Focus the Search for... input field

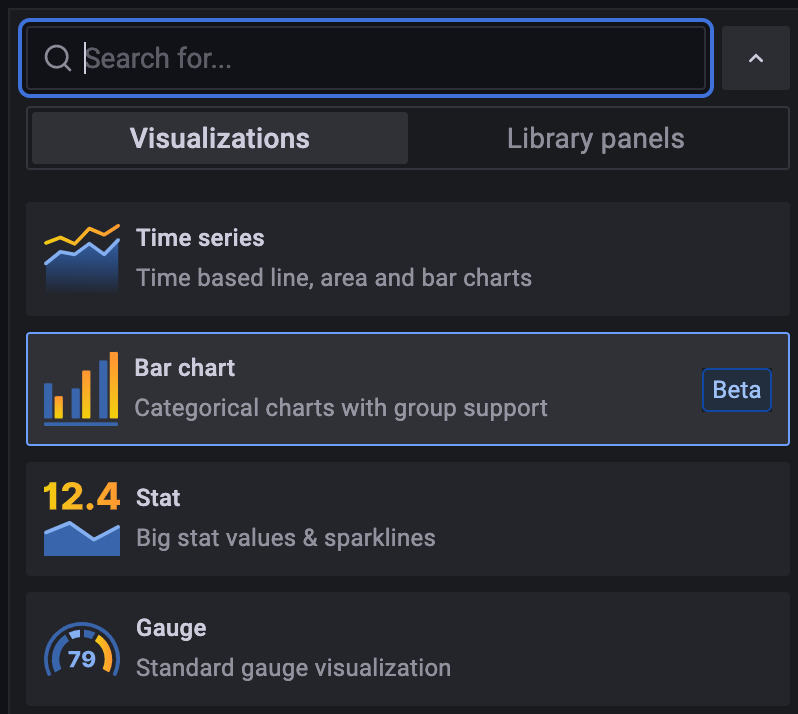pyautogui.click(x=390, y=58)
